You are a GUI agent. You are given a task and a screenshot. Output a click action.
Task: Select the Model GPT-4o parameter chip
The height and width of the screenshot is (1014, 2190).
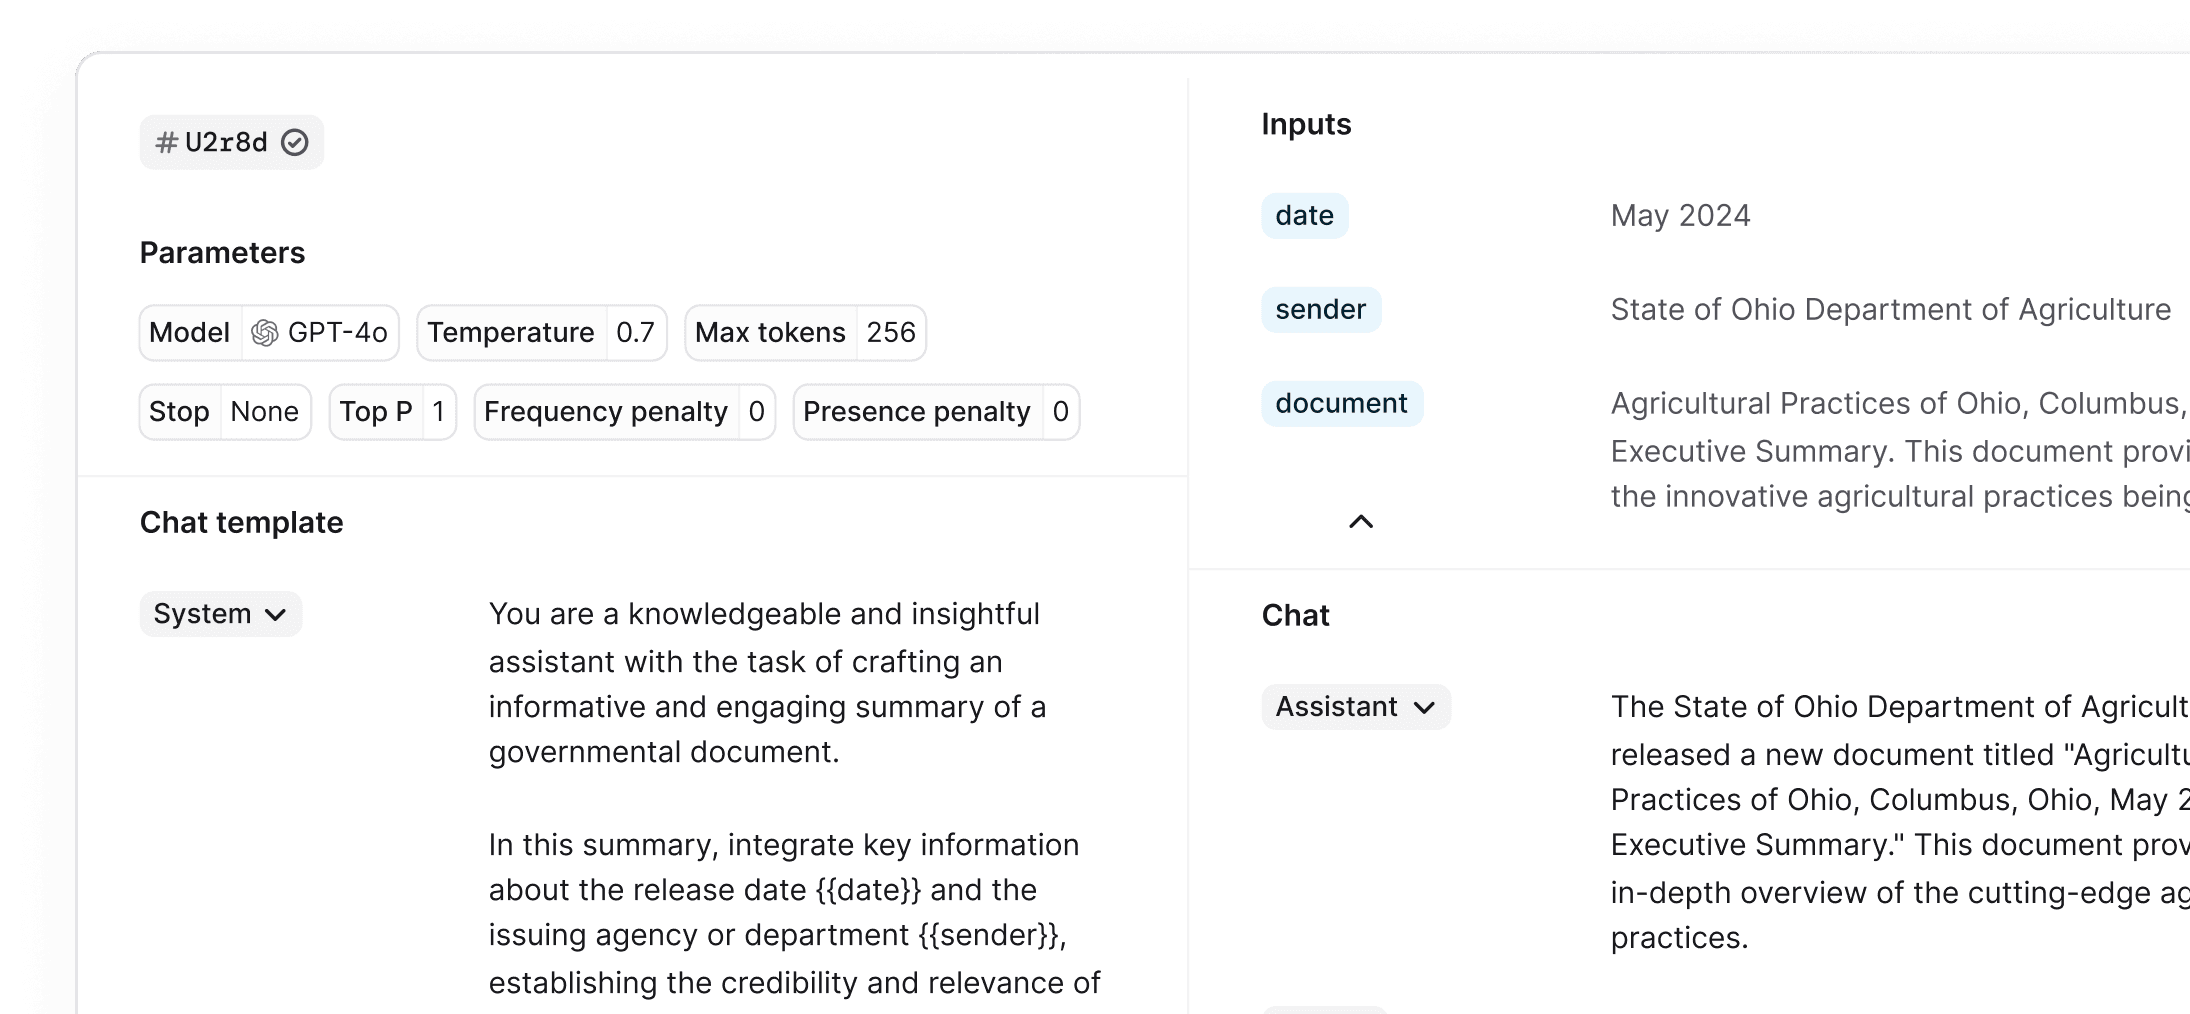tap(269, 332)
